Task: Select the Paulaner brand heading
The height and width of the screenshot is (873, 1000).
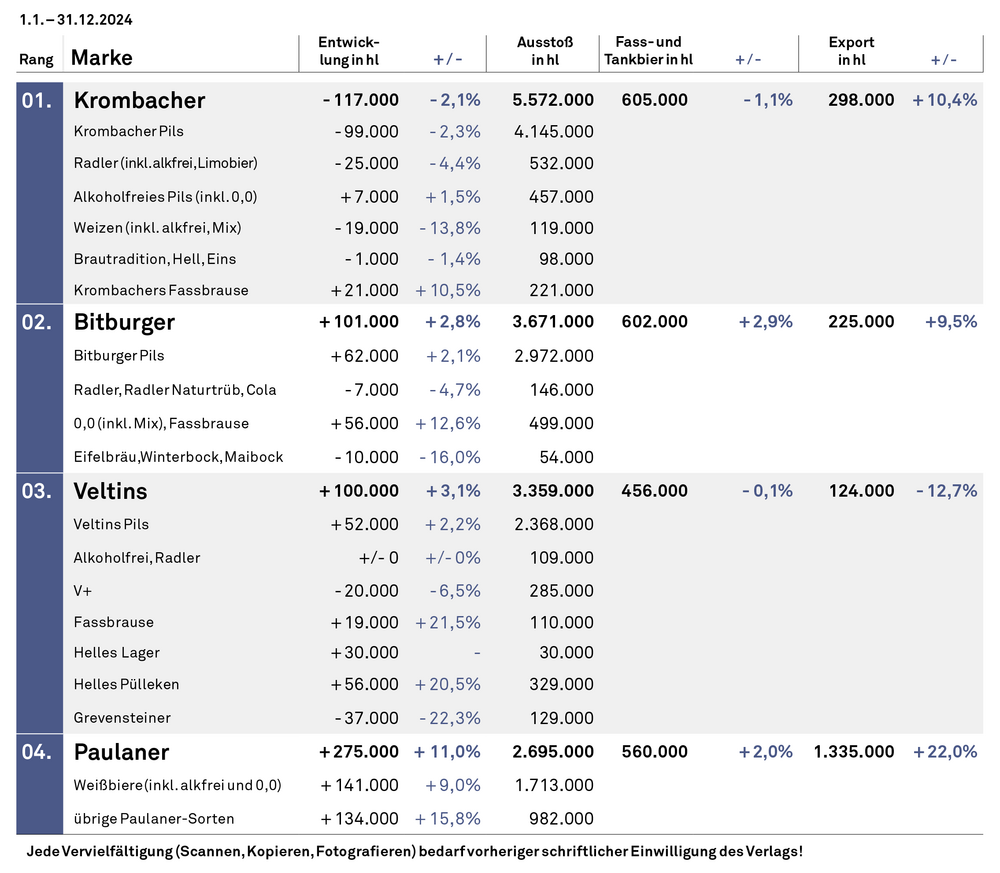Action: click(x=121, y=752)
